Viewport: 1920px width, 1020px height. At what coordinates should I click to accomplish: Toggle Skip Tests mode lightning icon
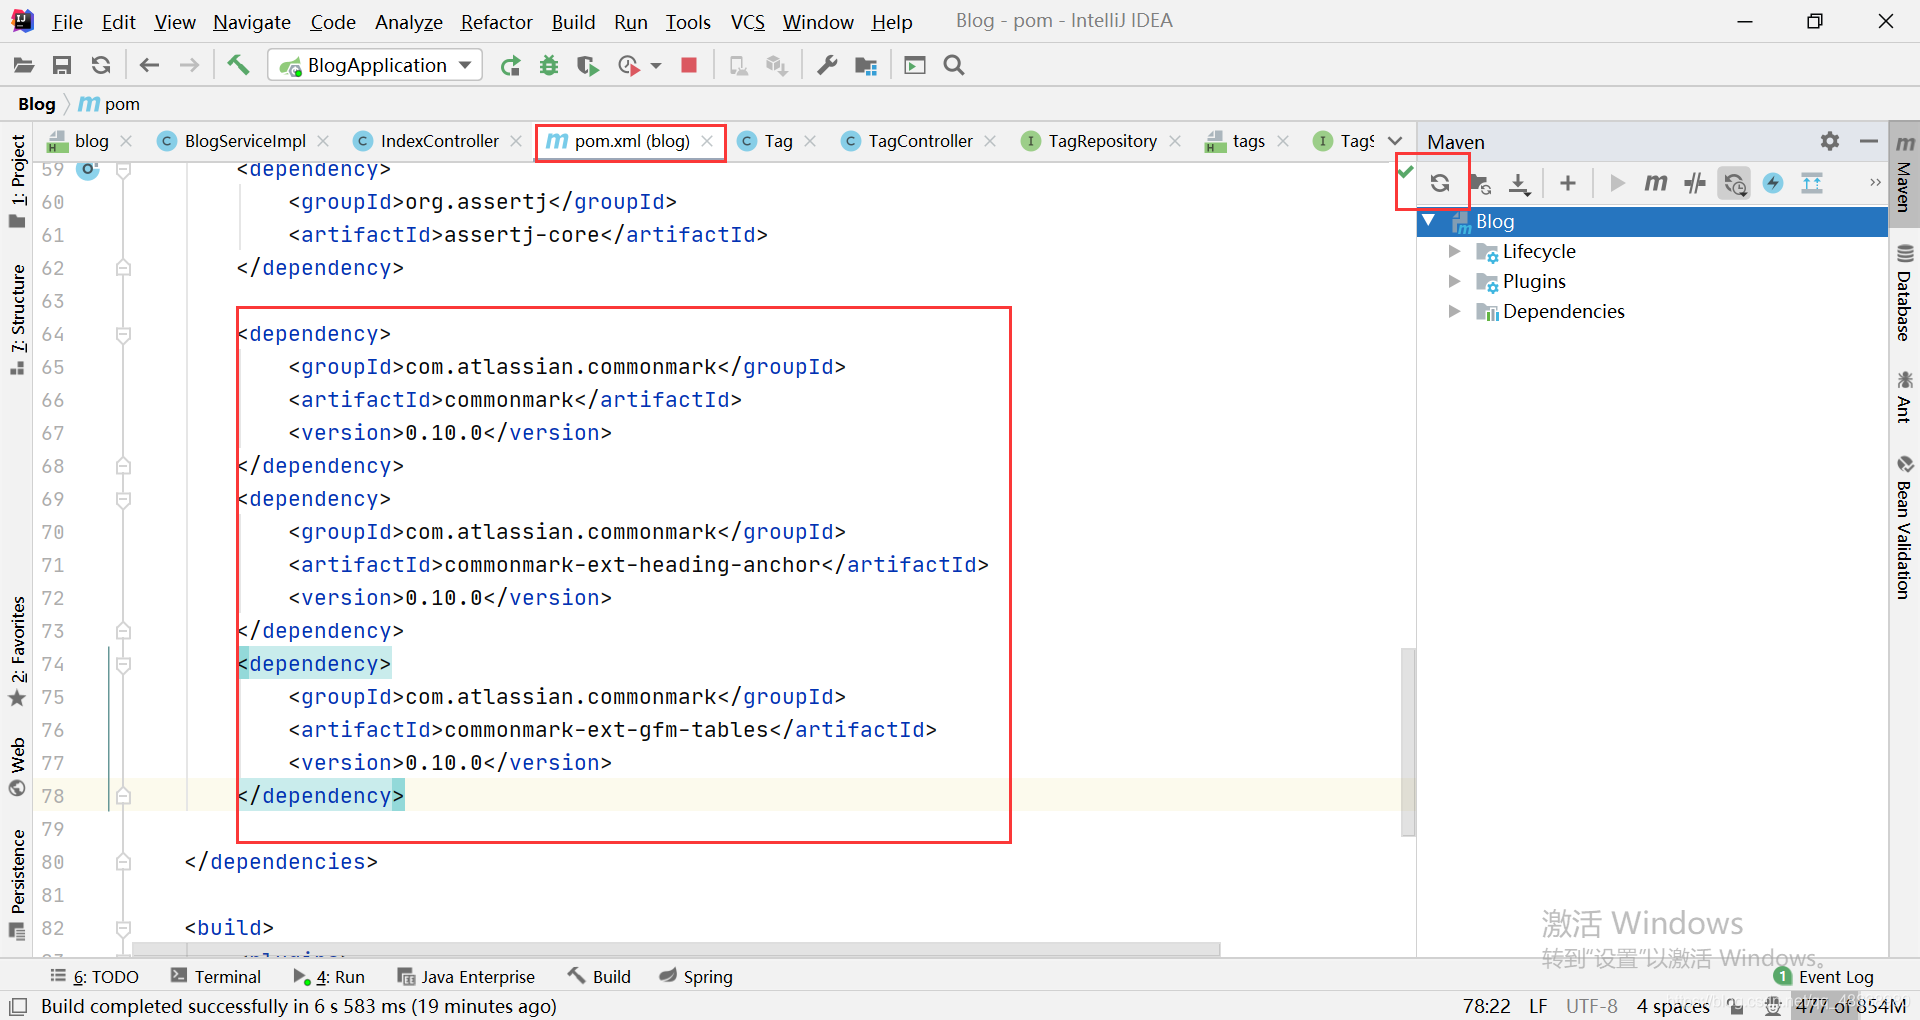tap(1773, 183)
